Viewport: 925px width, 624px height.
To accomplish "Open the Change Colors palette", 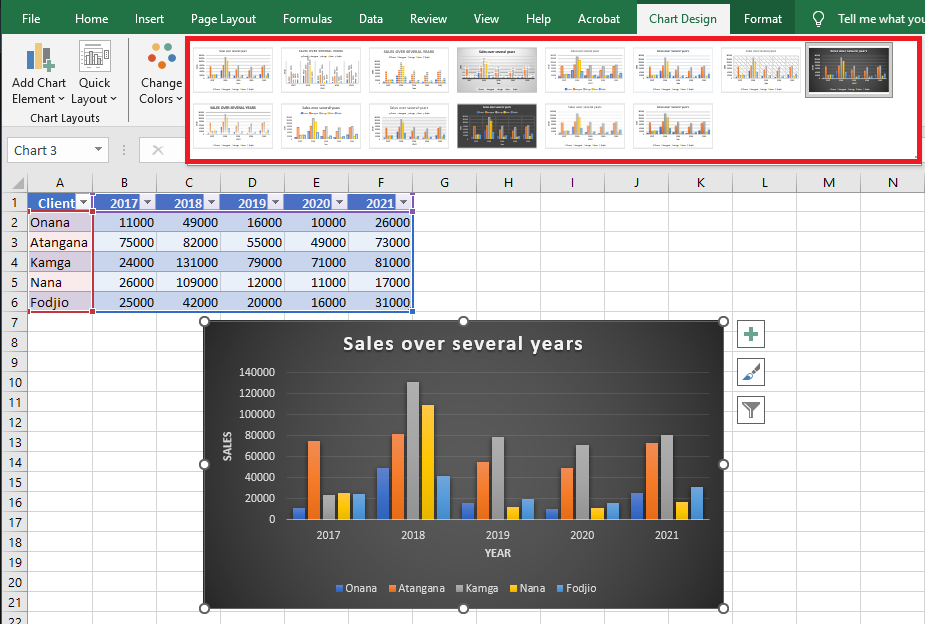I will click(161, 74).
